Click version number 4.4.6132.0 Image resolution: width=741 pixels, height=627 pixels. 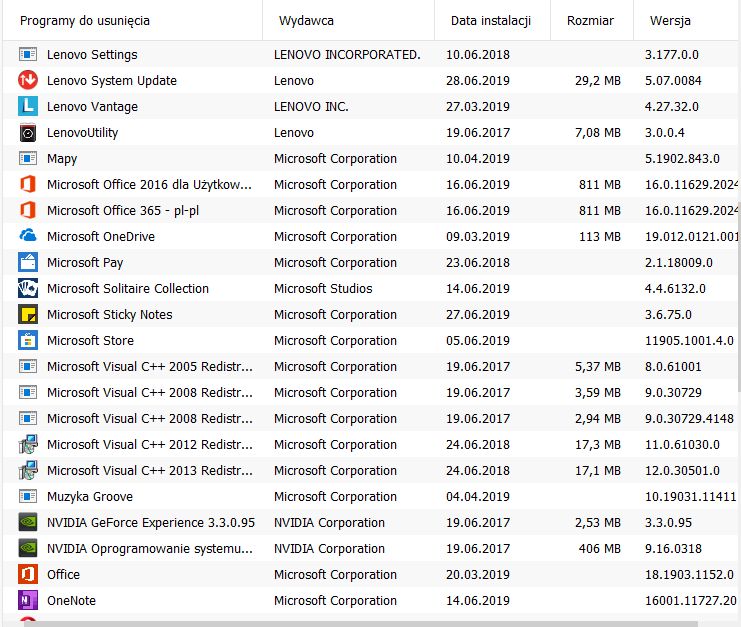(675, 288)
